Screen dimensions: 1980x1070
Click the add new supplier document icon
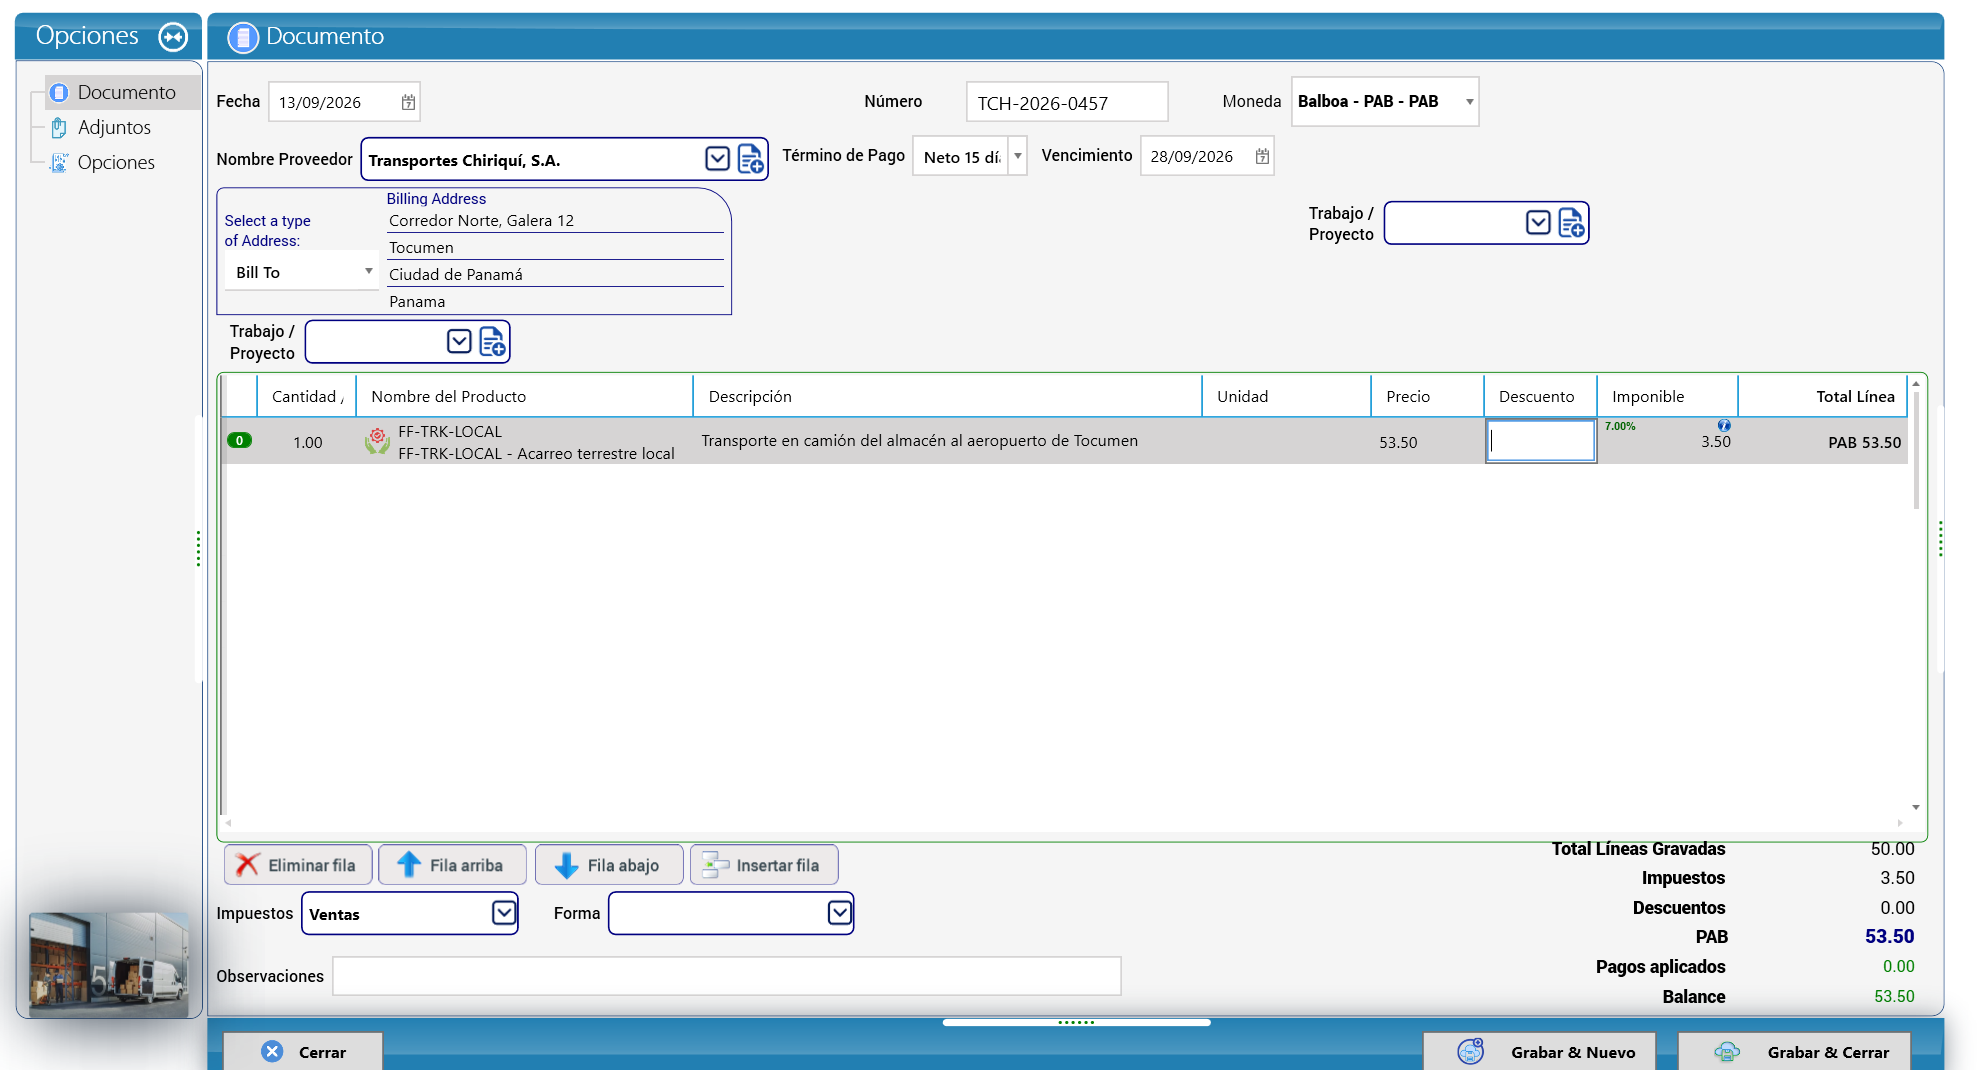pyautogui.click(x=751, y=159)
